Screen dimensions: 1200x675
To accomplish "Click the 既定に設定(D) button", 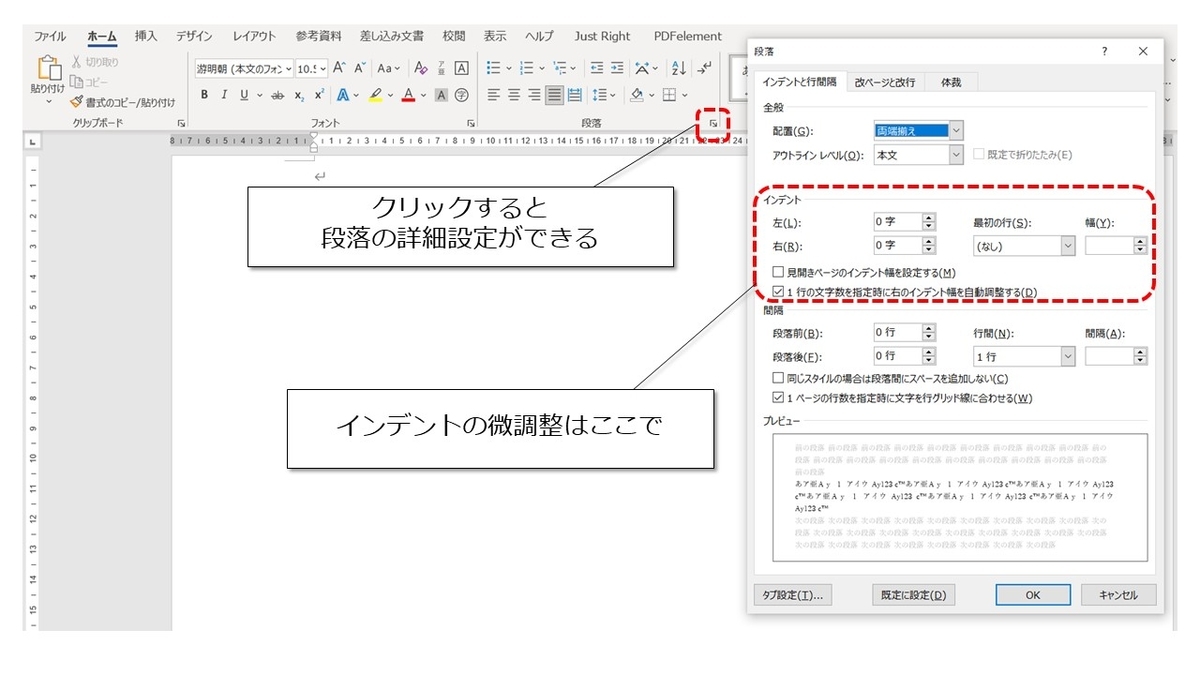I will pyautogui.click(x=912, y=595).
